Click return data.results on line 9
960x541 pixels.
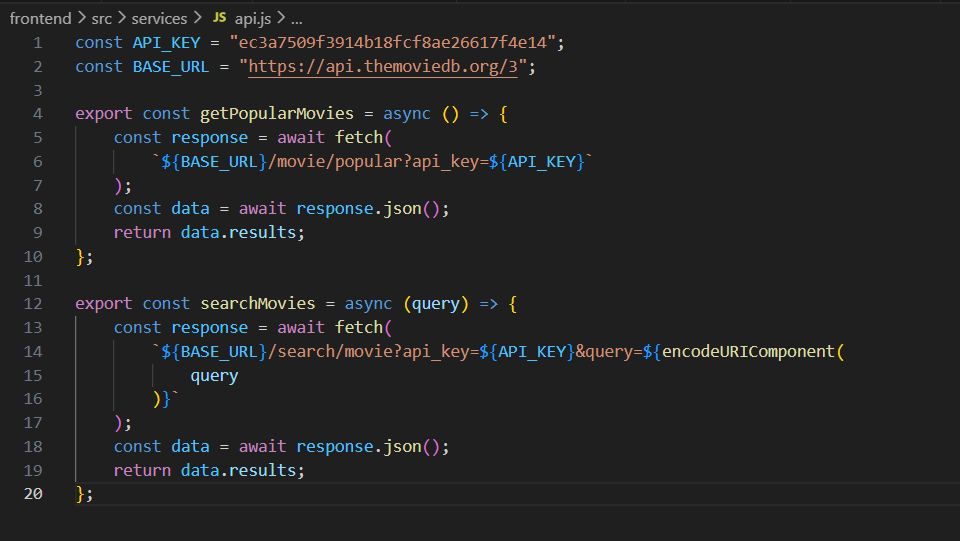pos(208,232)
